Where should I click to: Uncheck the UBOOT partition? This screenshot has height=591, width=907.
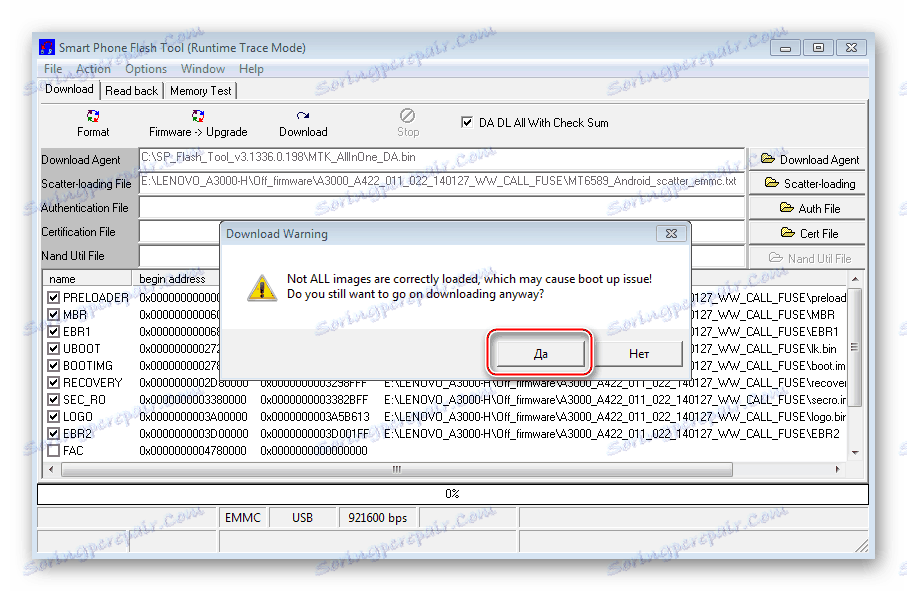coord(54,349)
